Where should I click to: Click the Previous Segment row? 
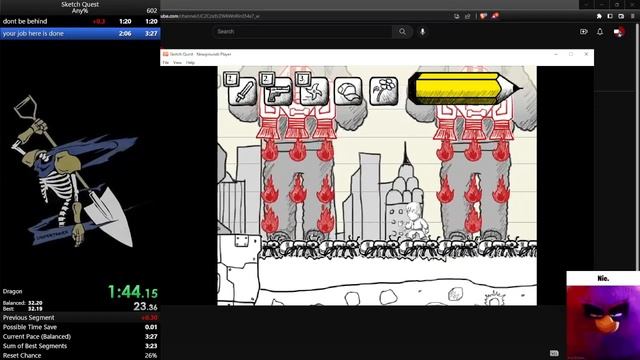tap(80, 318)
